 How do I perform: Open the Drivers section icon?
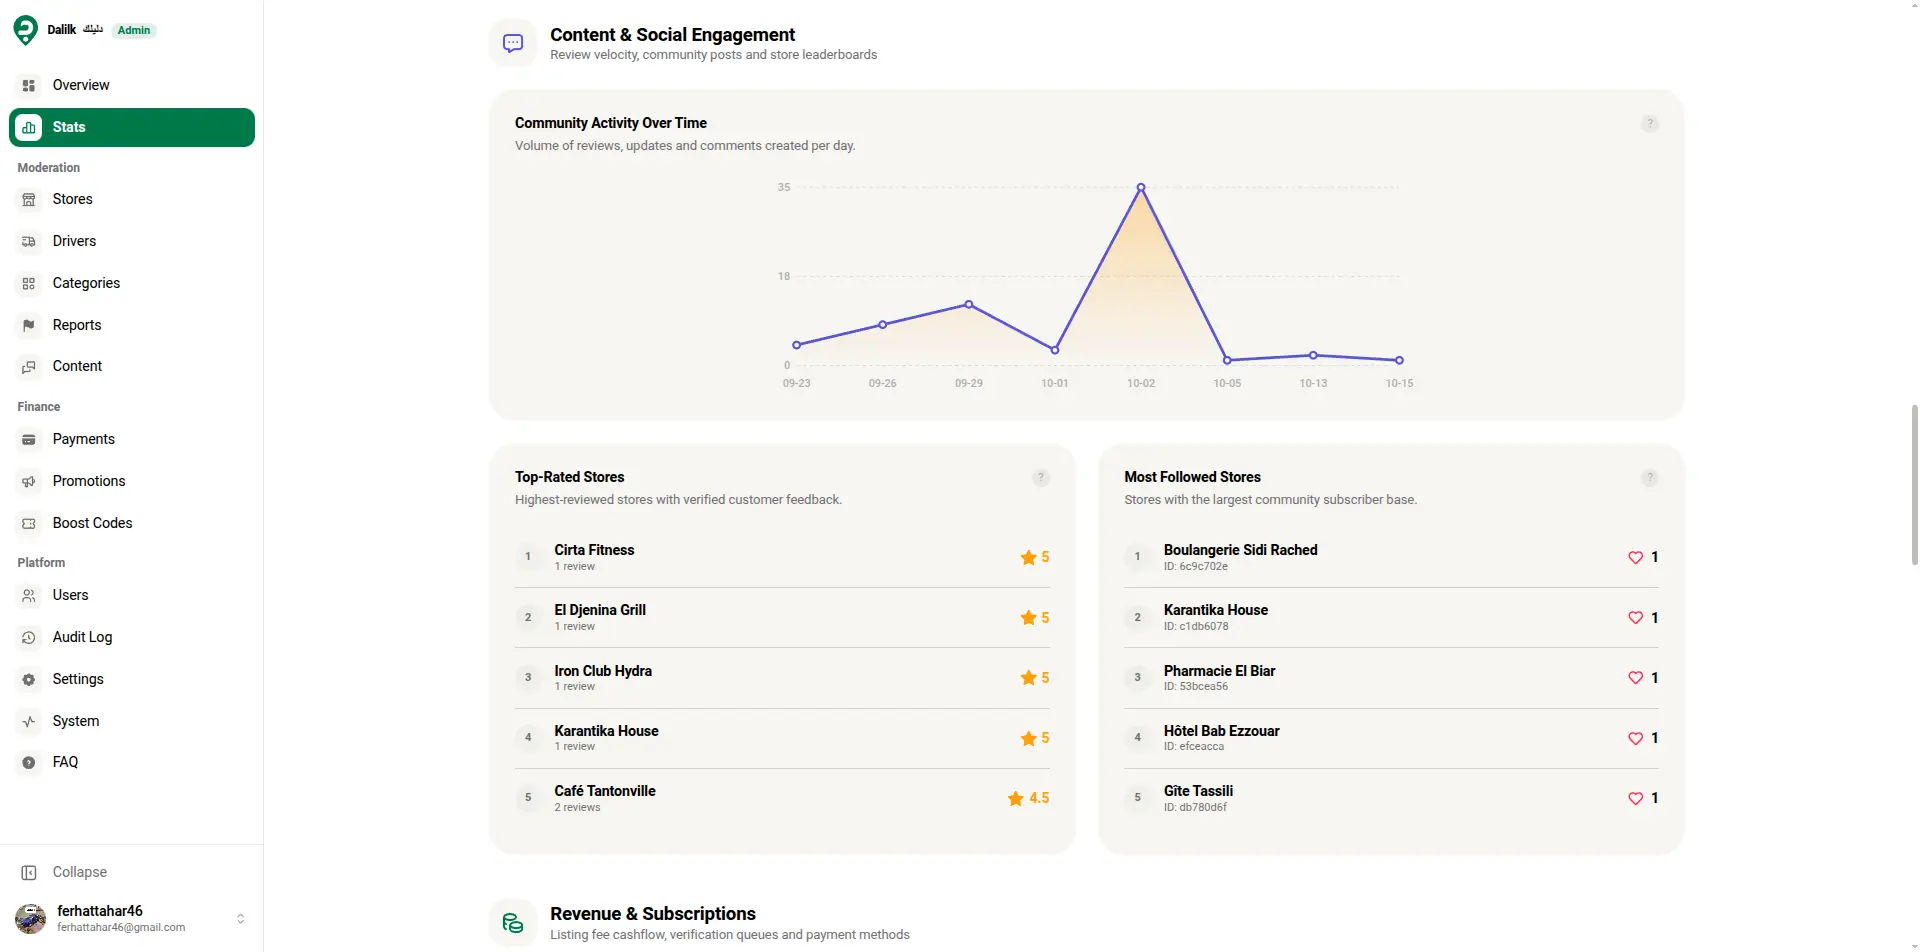(29, 241)
